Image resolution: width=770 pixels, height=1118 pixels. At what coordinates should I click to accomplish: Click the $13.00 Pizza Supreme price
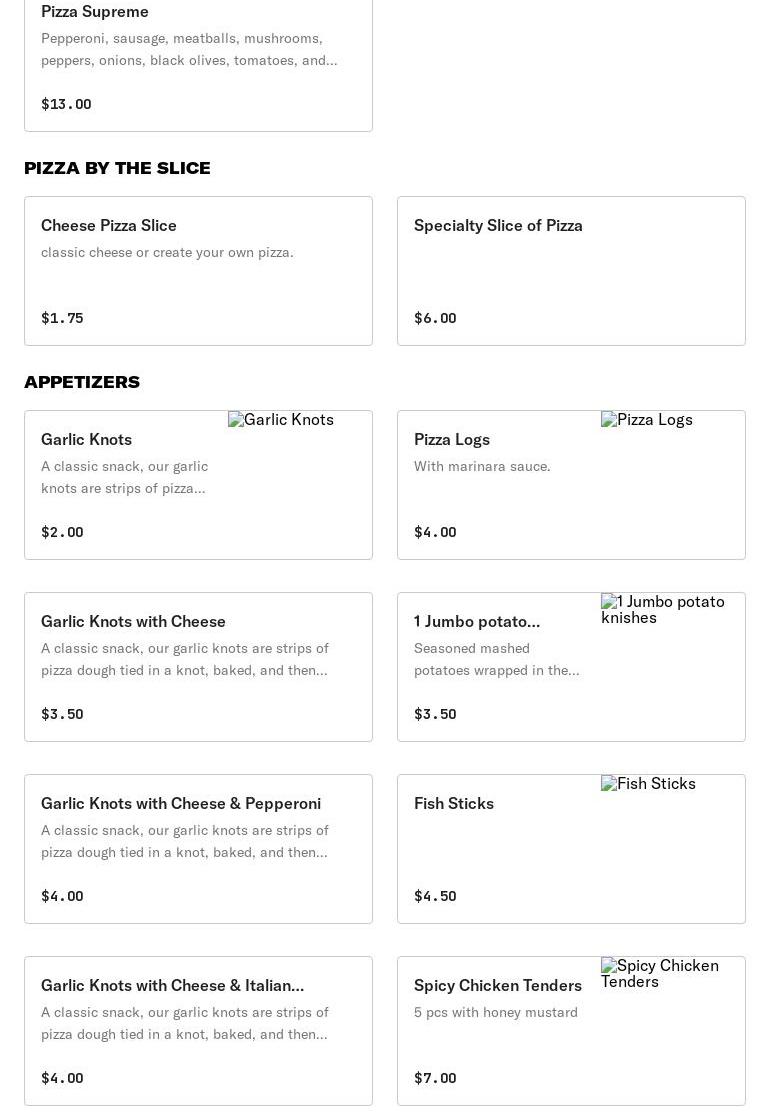[x=66, y=104]
